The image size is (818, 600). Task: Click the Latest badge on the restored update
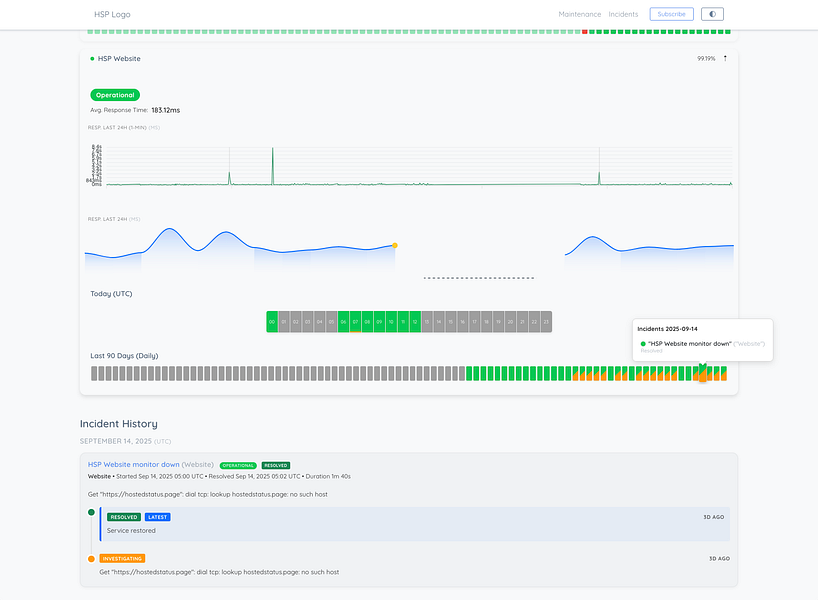(158, 517)
